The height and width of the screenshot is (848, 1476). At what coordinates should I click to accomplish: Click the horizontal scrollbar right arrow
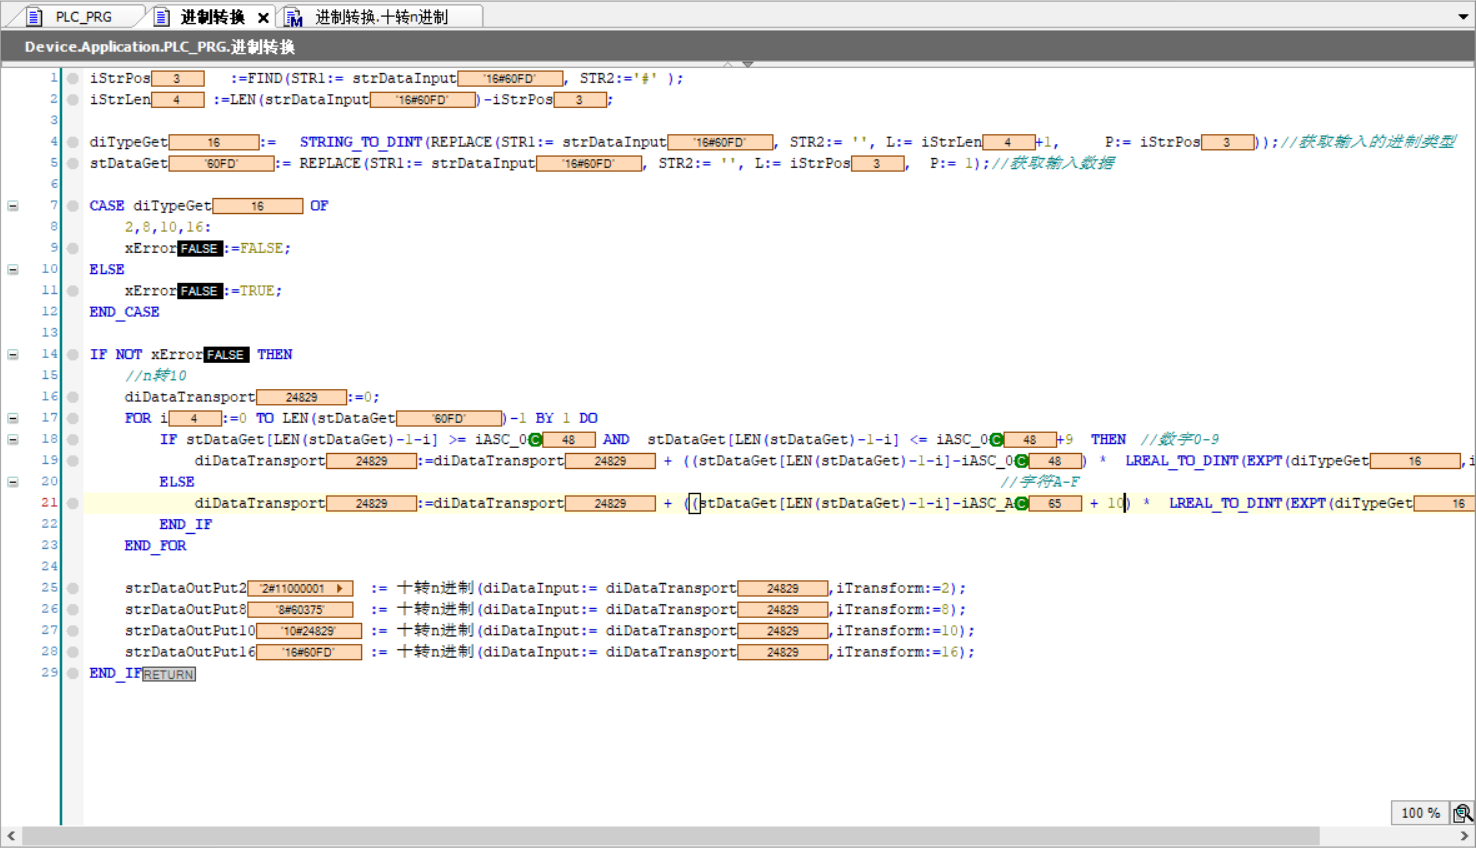coord(1464,836)
